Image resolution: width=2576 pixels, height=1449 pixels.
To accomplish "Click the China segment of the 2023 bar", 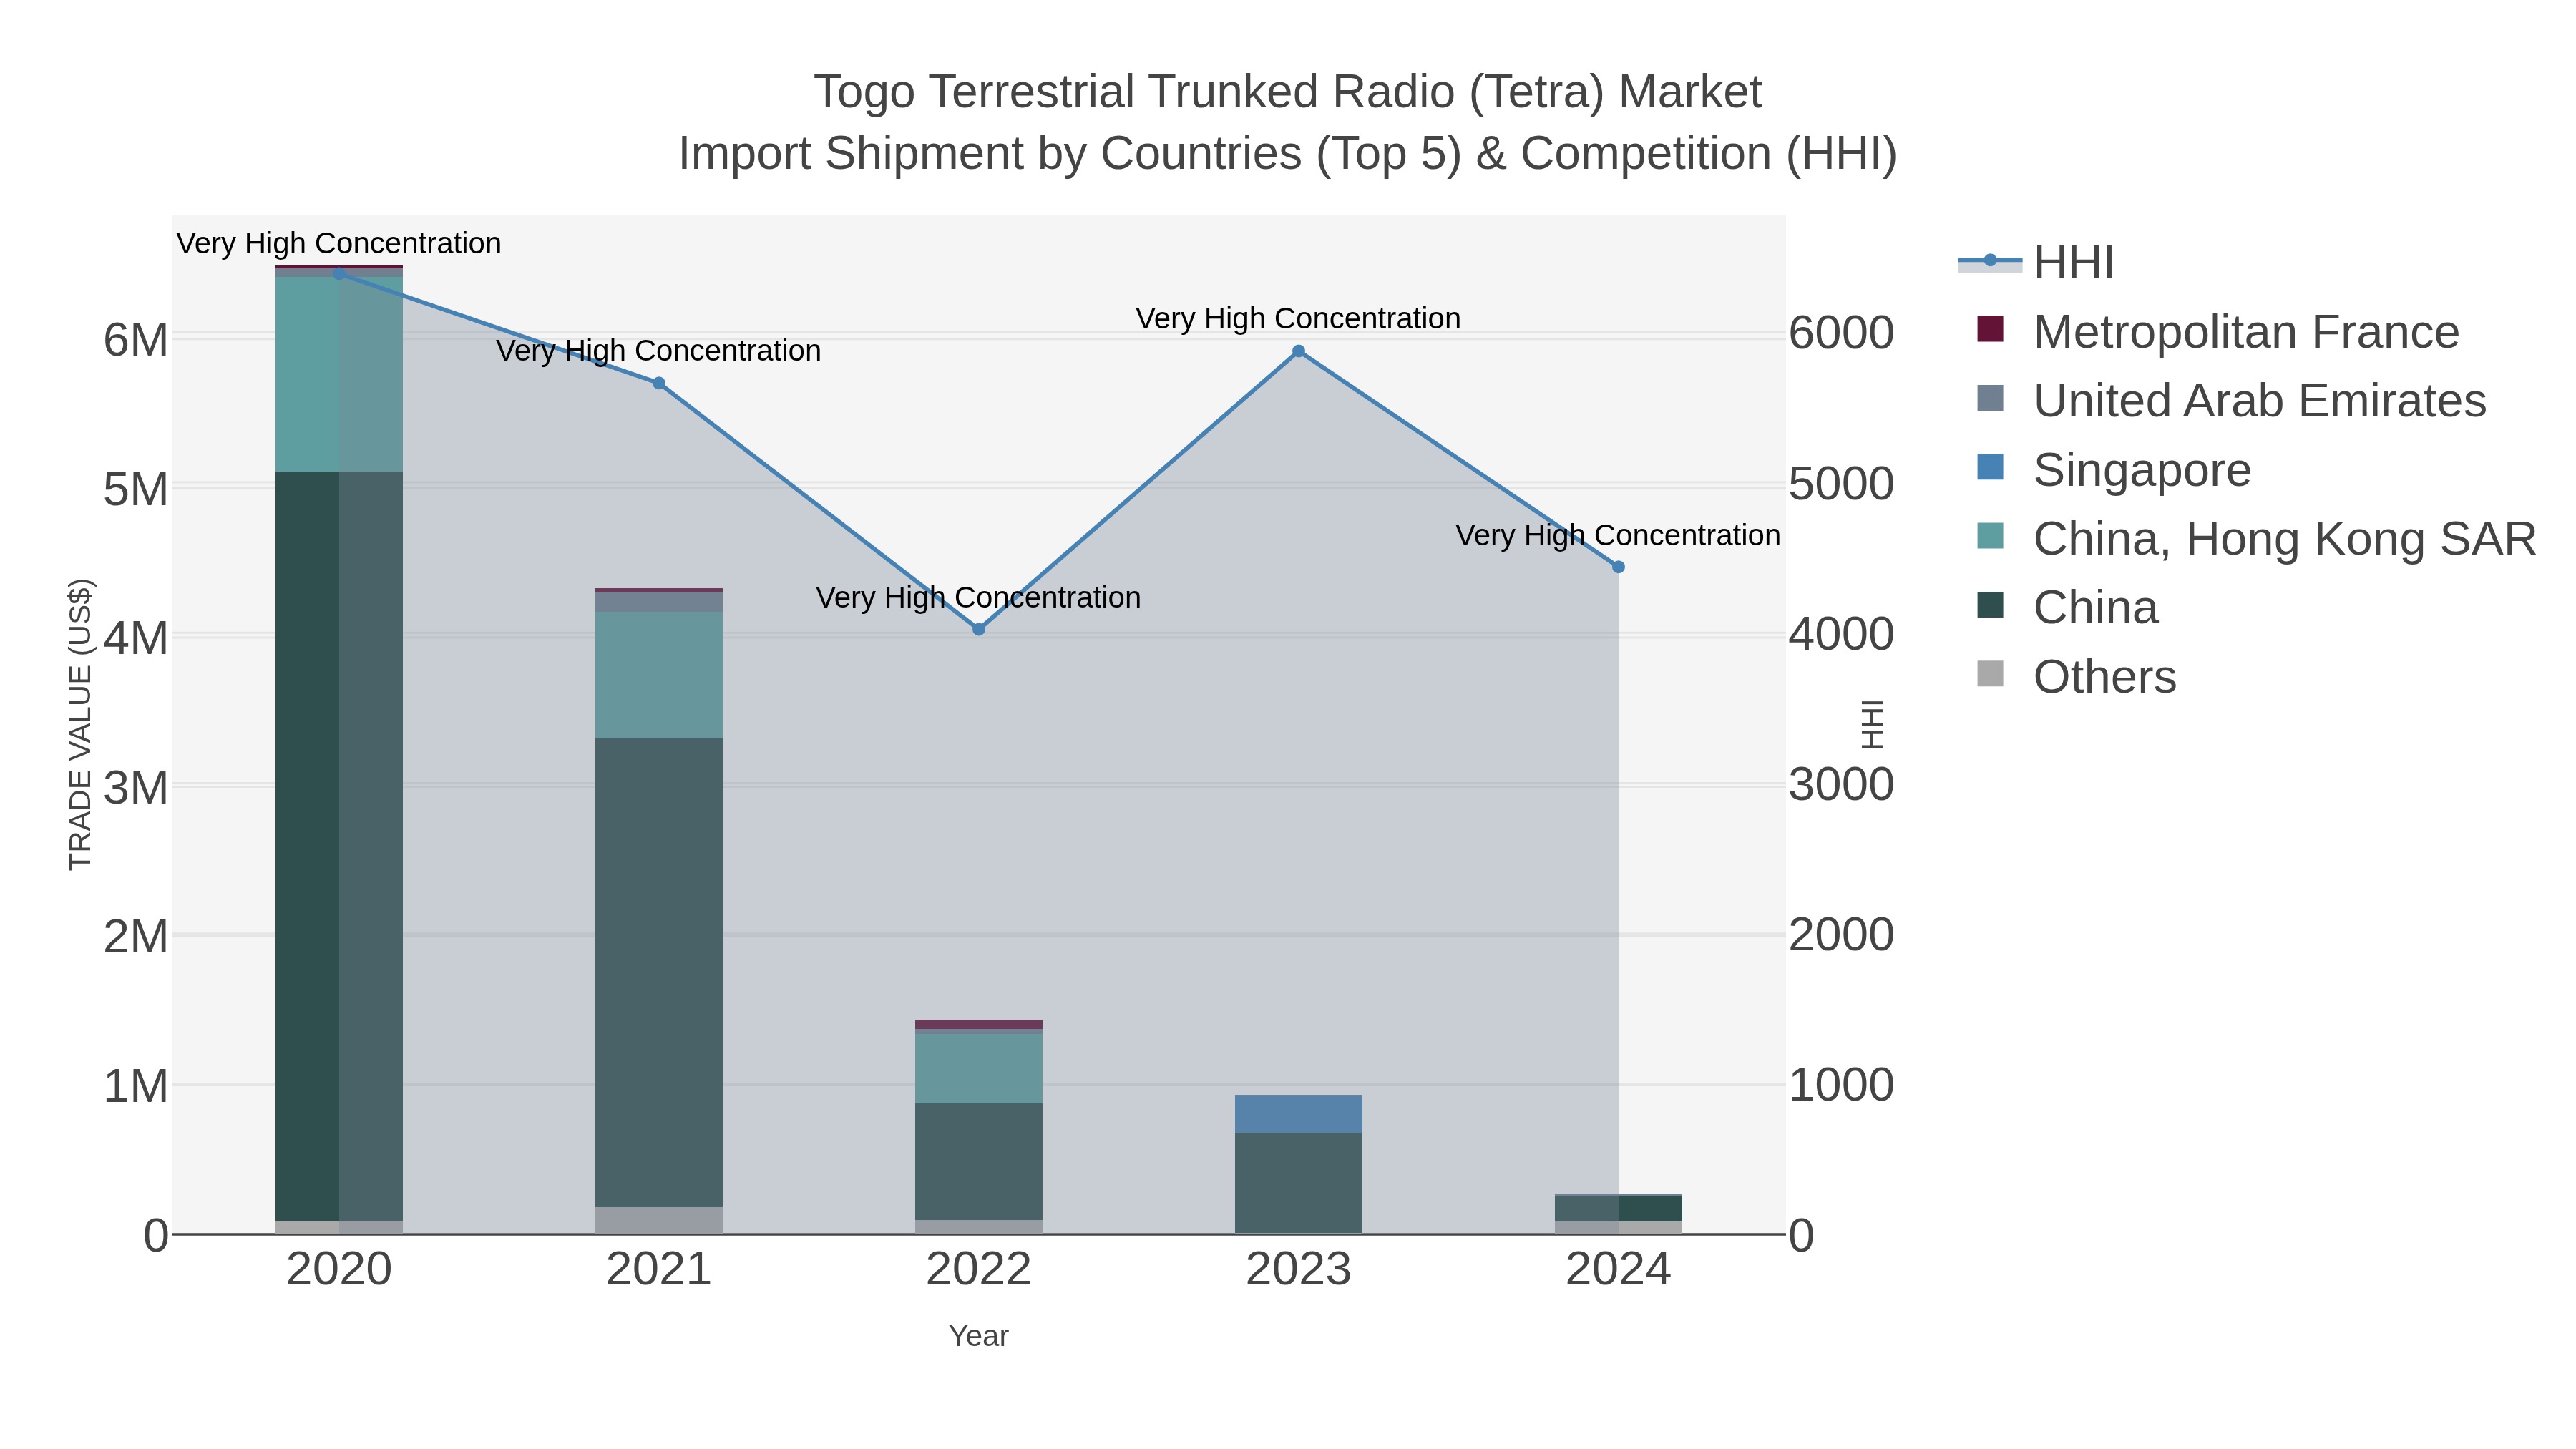I will point(1299,1183).
